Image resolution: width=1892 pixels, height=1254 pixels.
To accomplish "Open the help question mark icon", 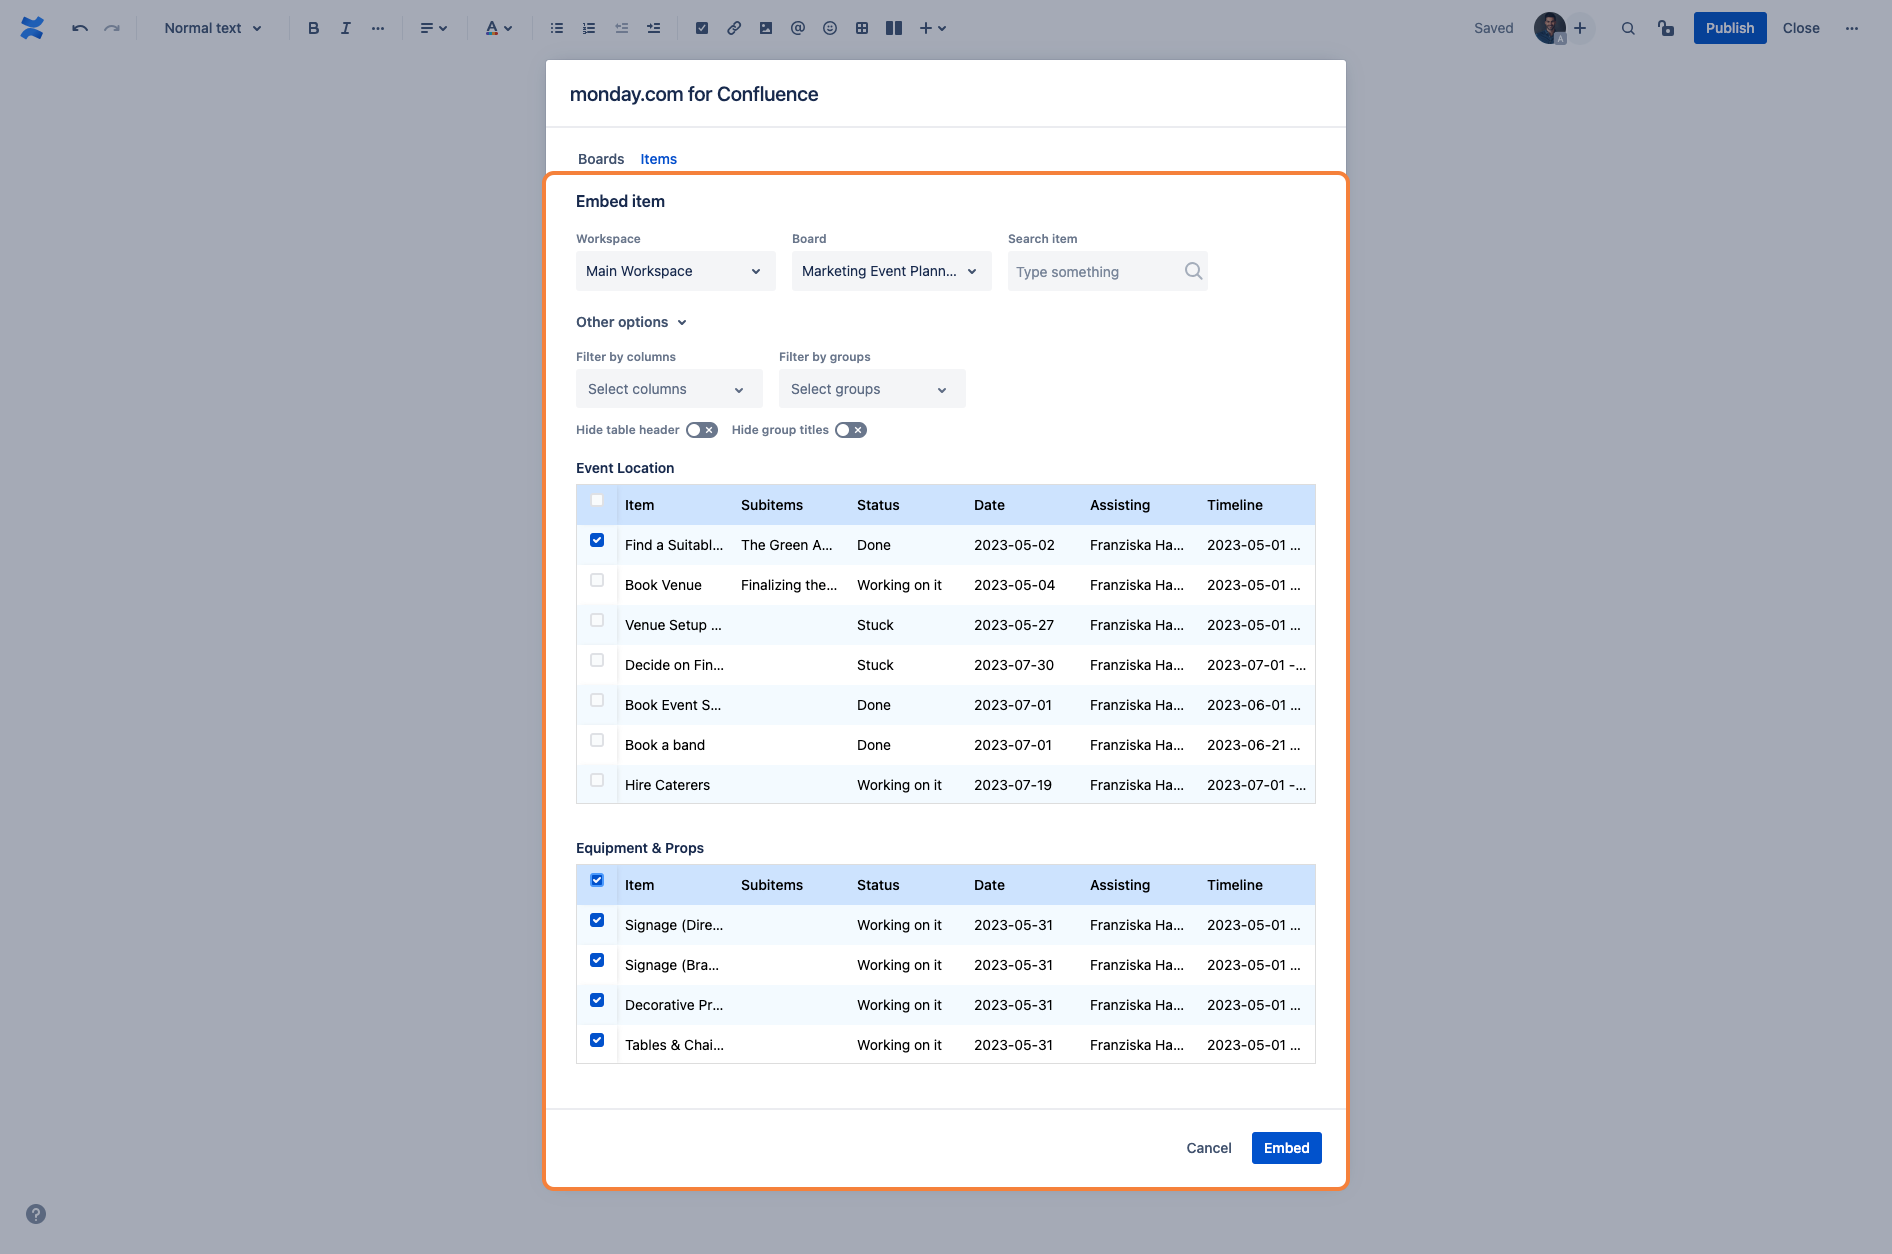I will coord(36,1214).
